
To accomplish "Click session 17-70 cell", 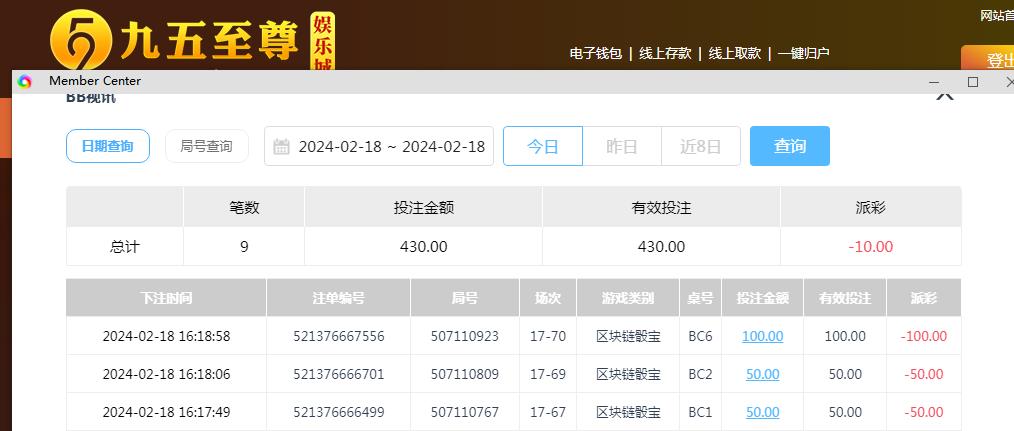I will click(548, 337).
